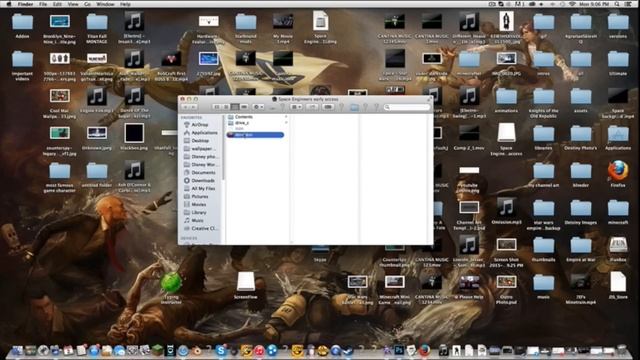Switch Finder to column view

(x=235, y=107)
